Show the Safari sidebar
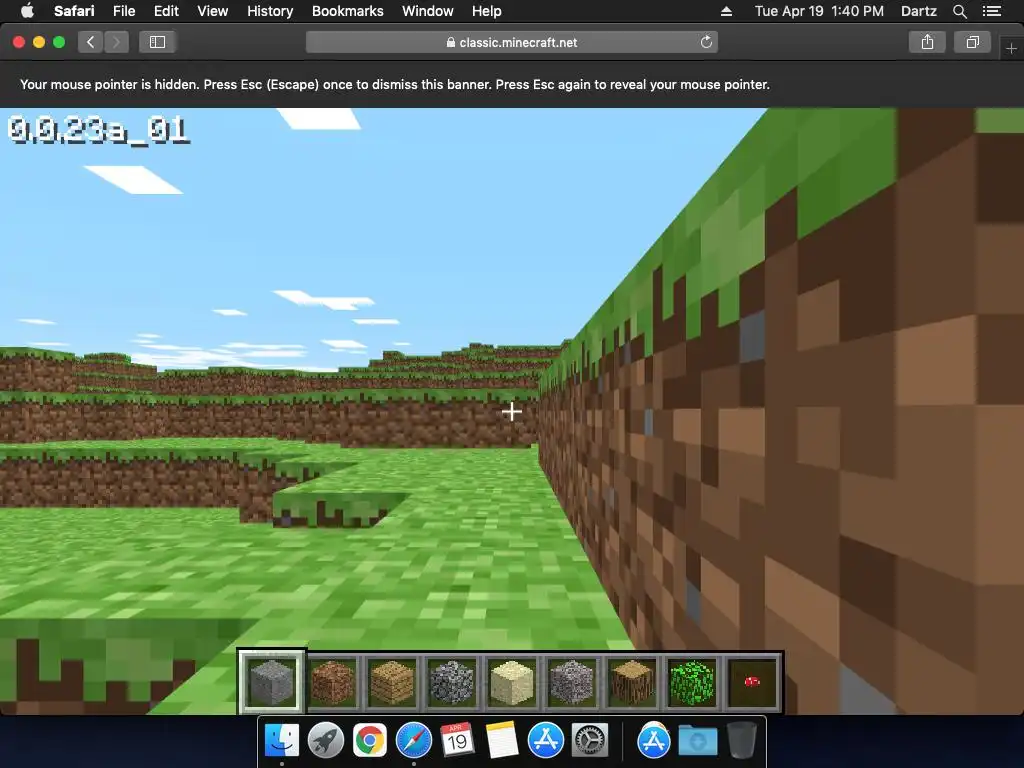This screenshot has height=768, width=1024. click(x=157, y=42)
